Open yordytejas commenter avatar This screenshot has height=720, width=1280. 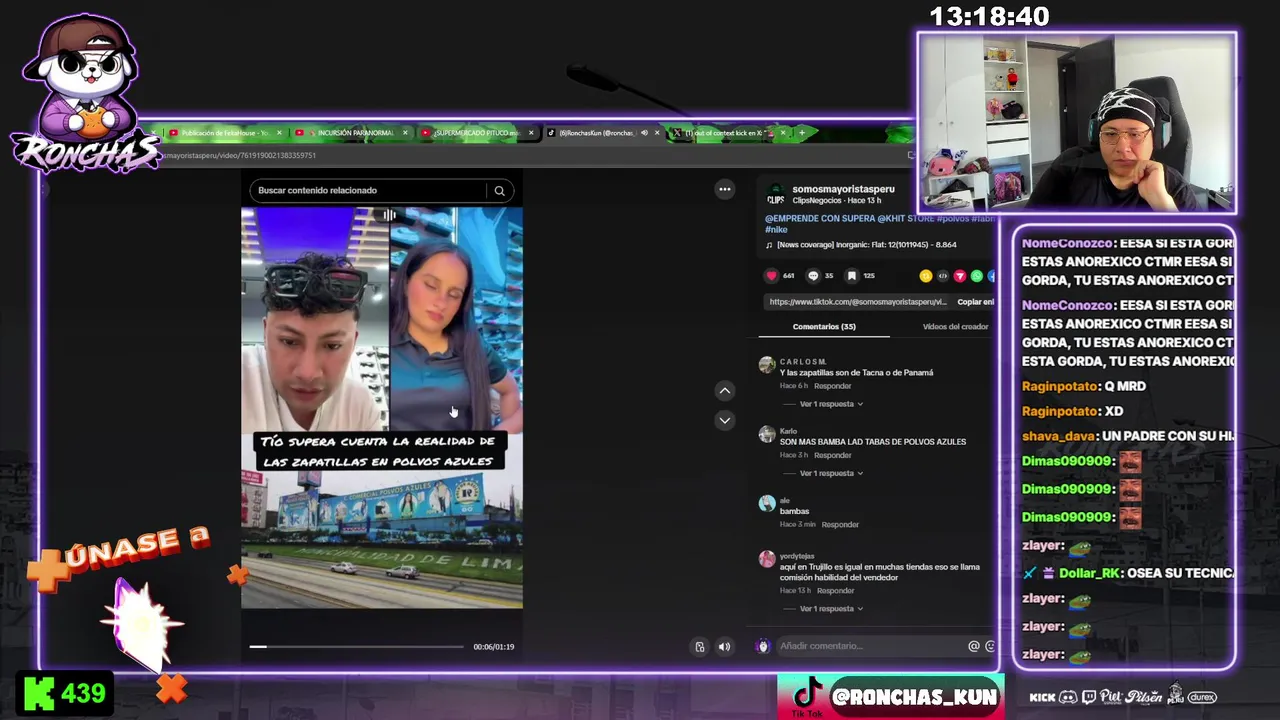[x=767, y=560]
